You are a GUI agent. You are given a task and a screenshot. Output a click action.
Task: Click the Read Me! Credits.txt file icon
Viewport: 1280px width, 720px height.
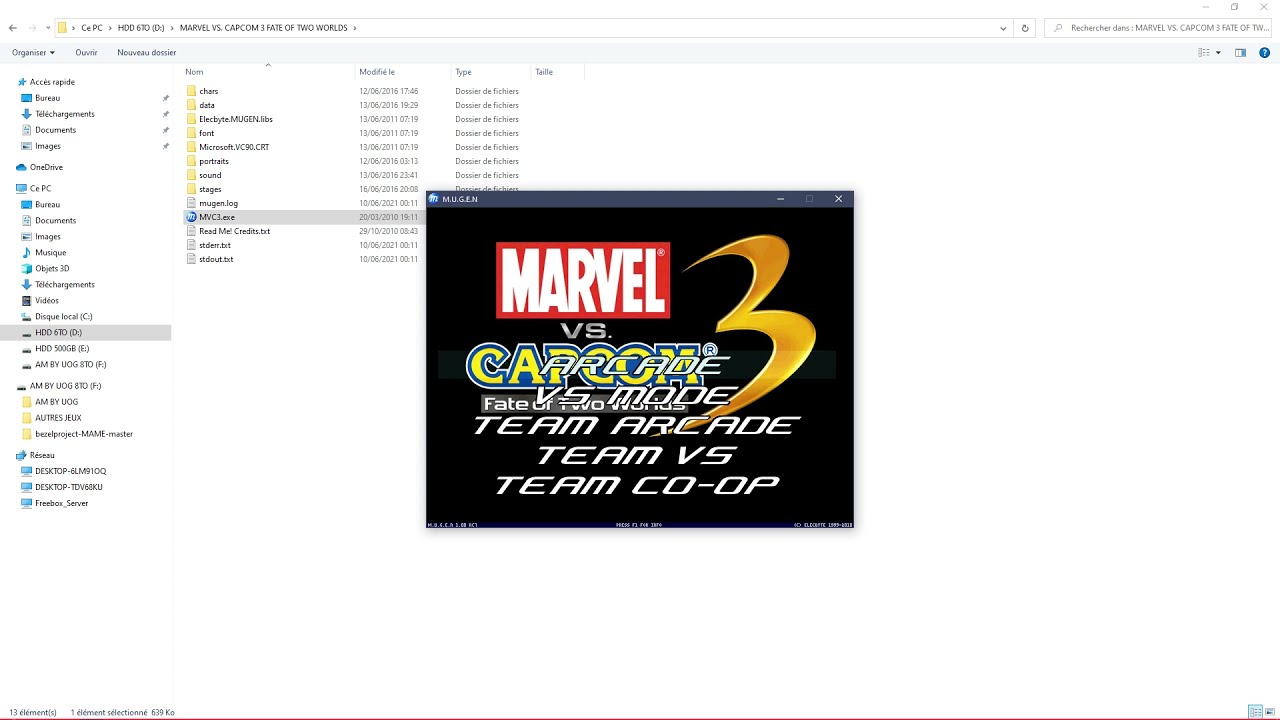[x=191, y=231]
